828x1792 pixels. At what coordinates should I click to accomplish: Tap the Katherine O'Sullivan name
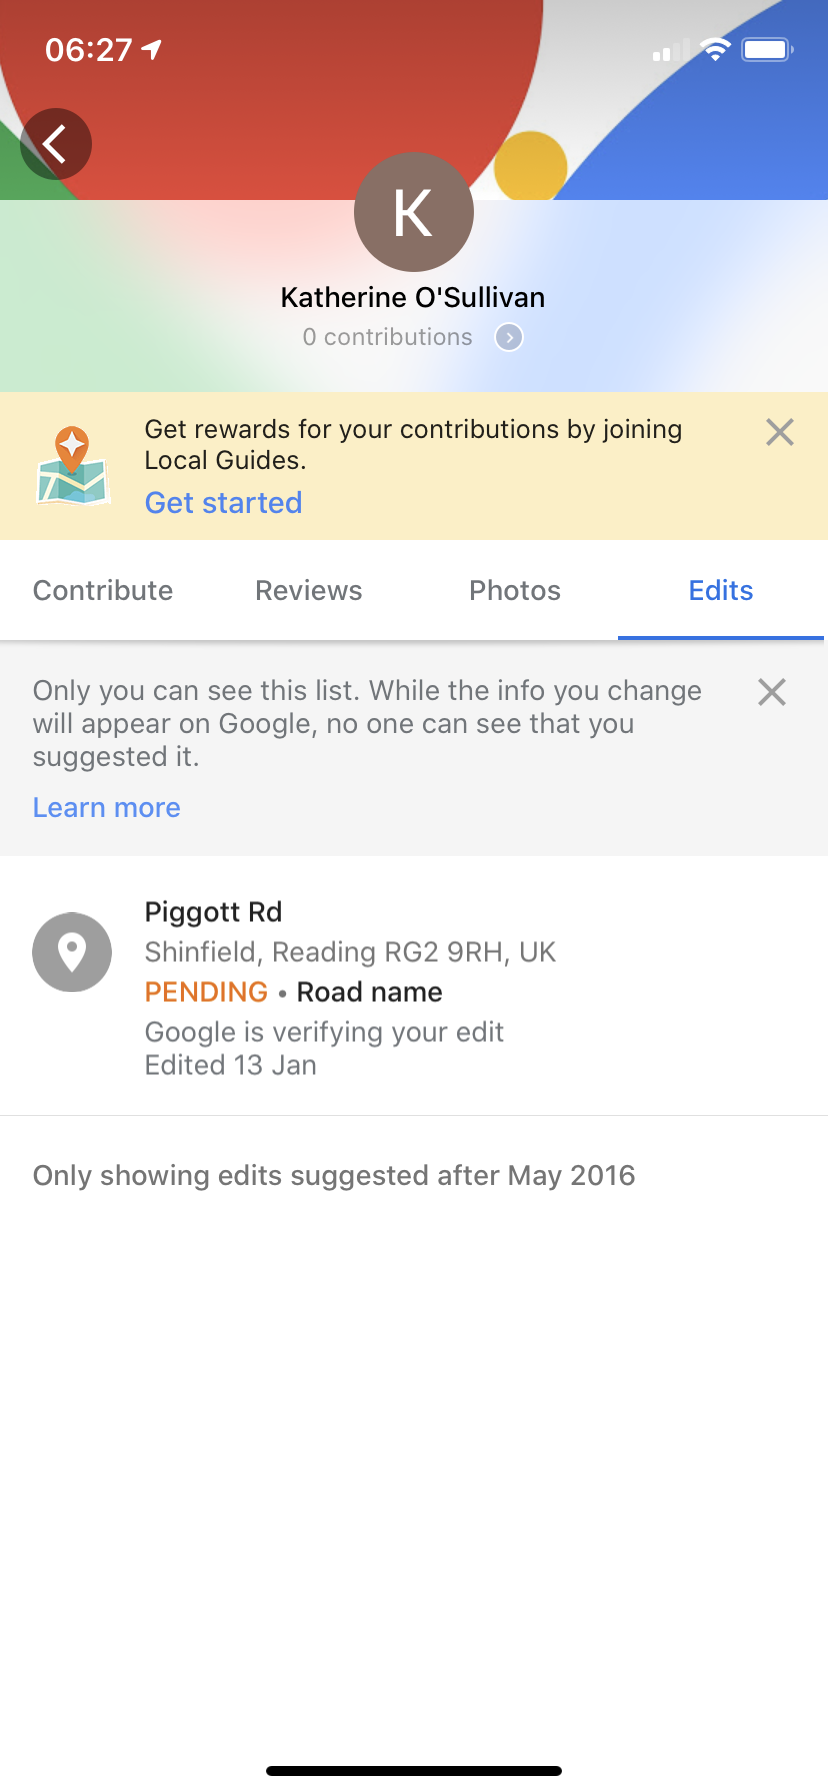(413, 297)
